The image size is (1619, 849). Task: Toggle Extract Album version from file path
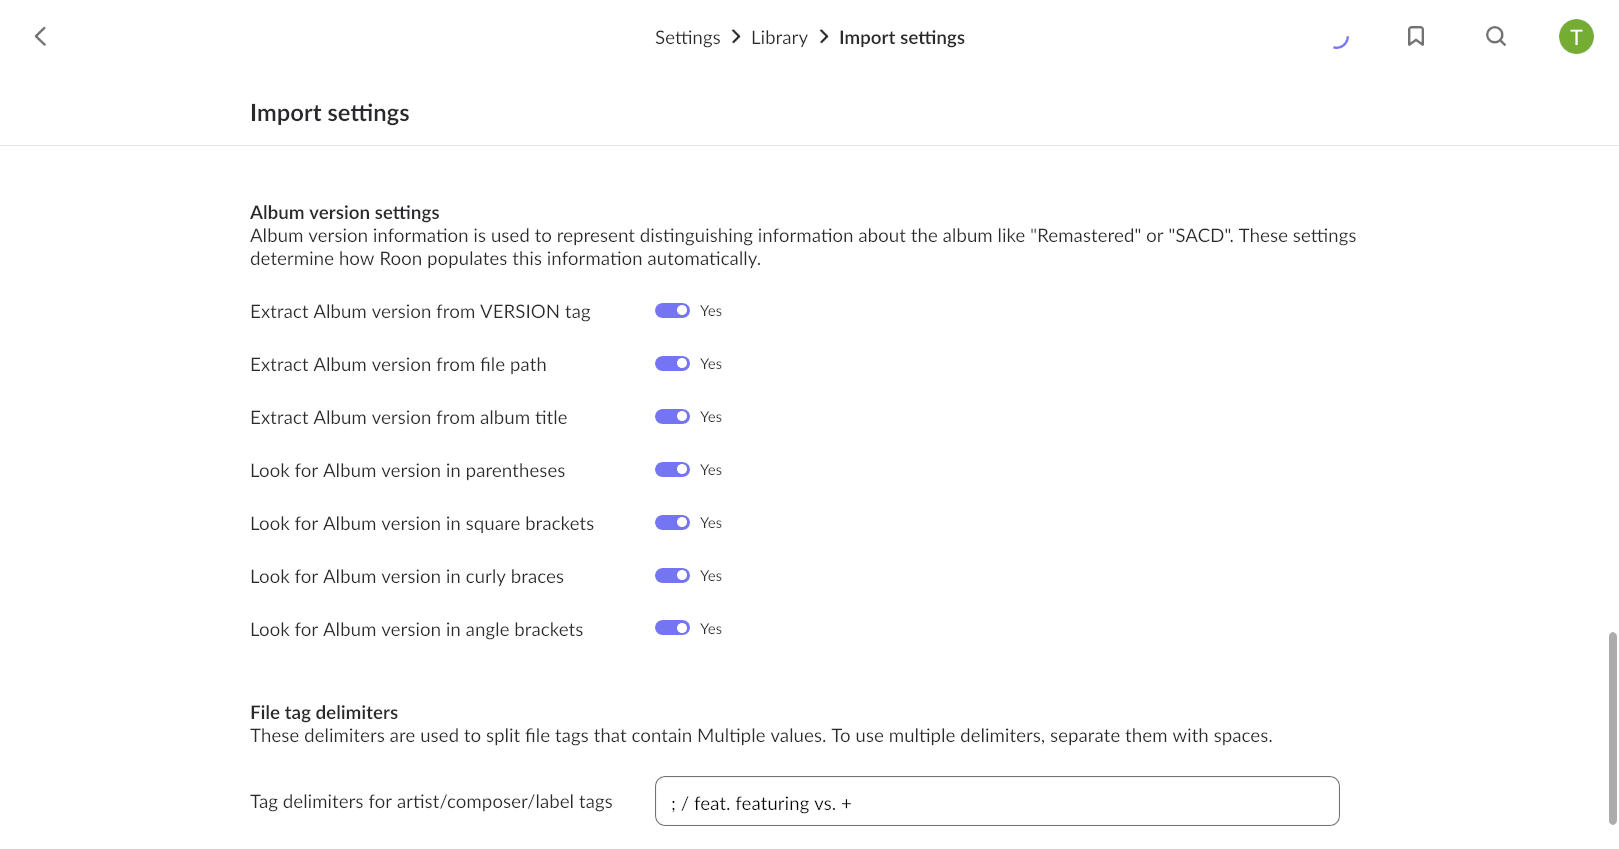point(672,364)
